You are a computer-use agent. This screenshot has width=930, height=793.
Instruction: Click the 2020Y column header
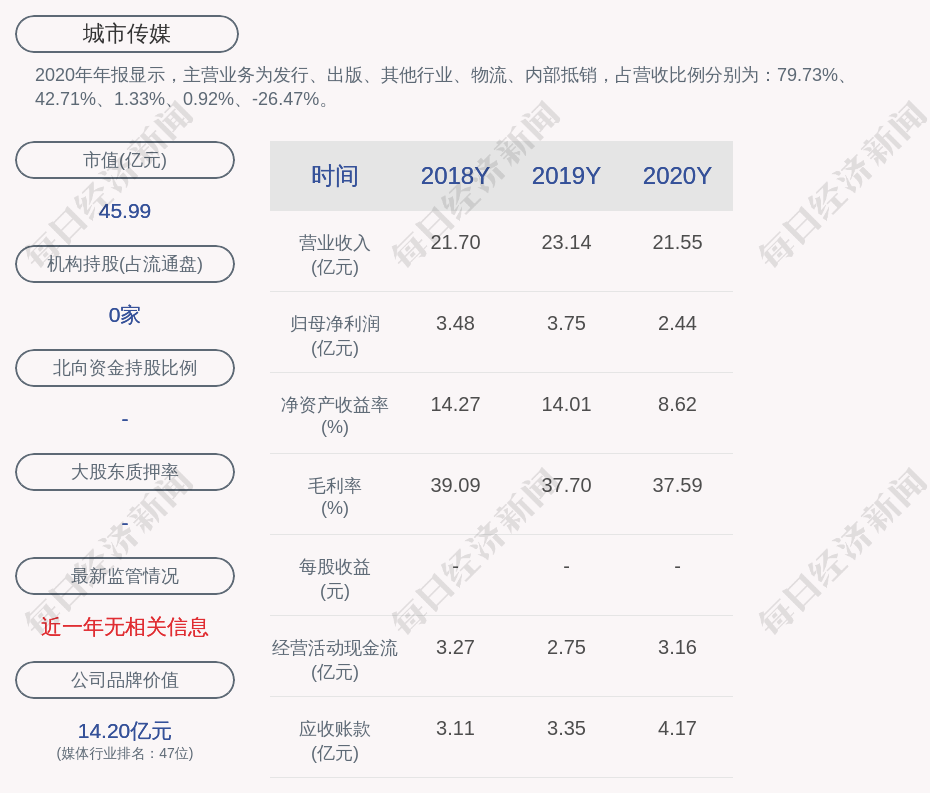coord(677,176)
